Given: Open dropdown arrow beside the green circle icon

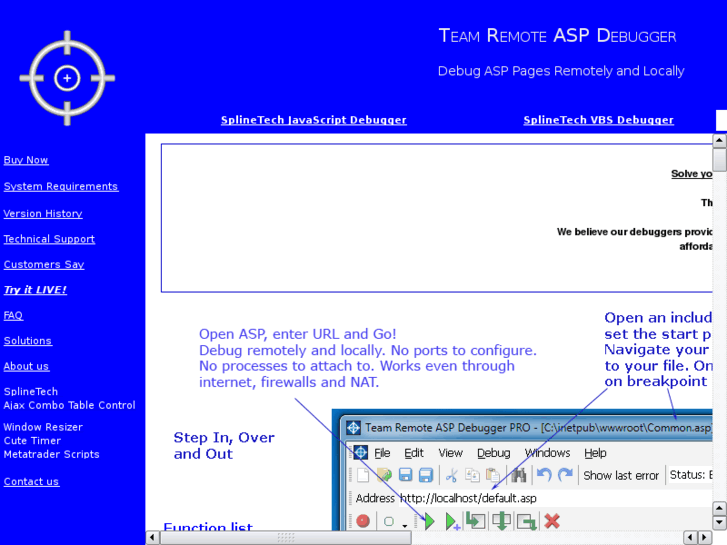Looking at the screenshot, I should 405,525.
